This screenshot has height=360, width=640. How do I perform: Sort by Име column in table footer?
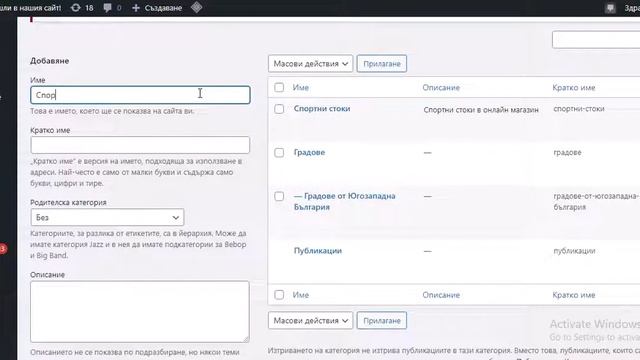point(300,295)
